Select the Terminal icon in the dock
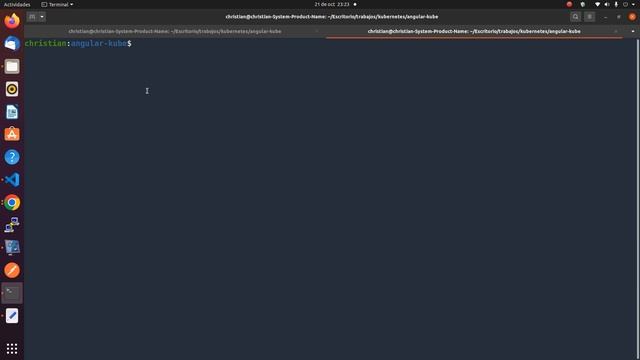Viewport: 640px width, 360px height. click(x=12, y=293)
